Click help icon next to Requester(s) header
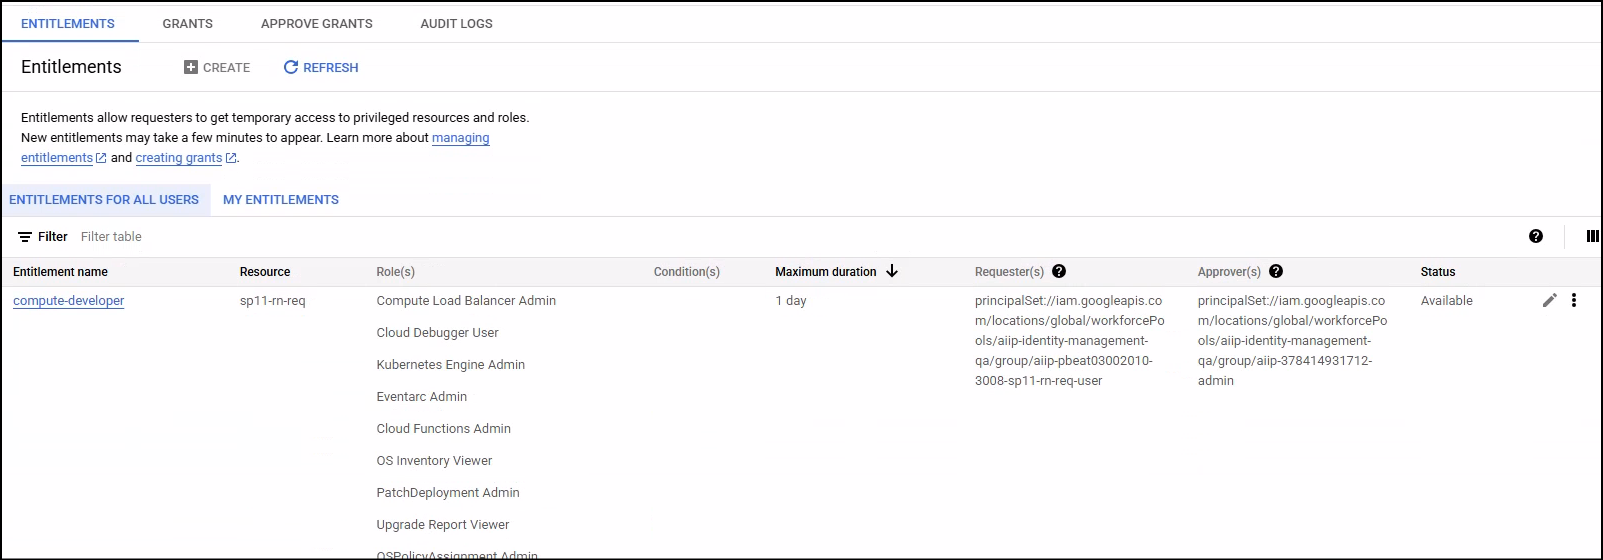Screen dimensions: 1603x560 tap(1059, 271)
